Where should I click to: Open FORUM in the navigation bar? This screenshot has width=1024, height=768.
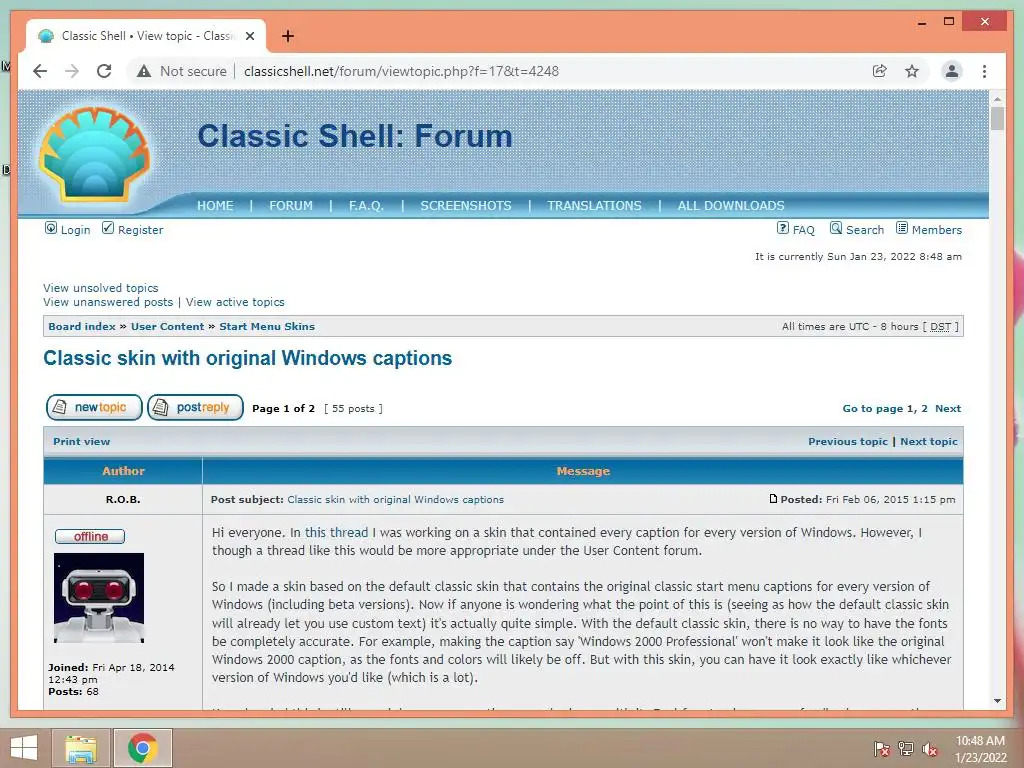pos(291,206)
